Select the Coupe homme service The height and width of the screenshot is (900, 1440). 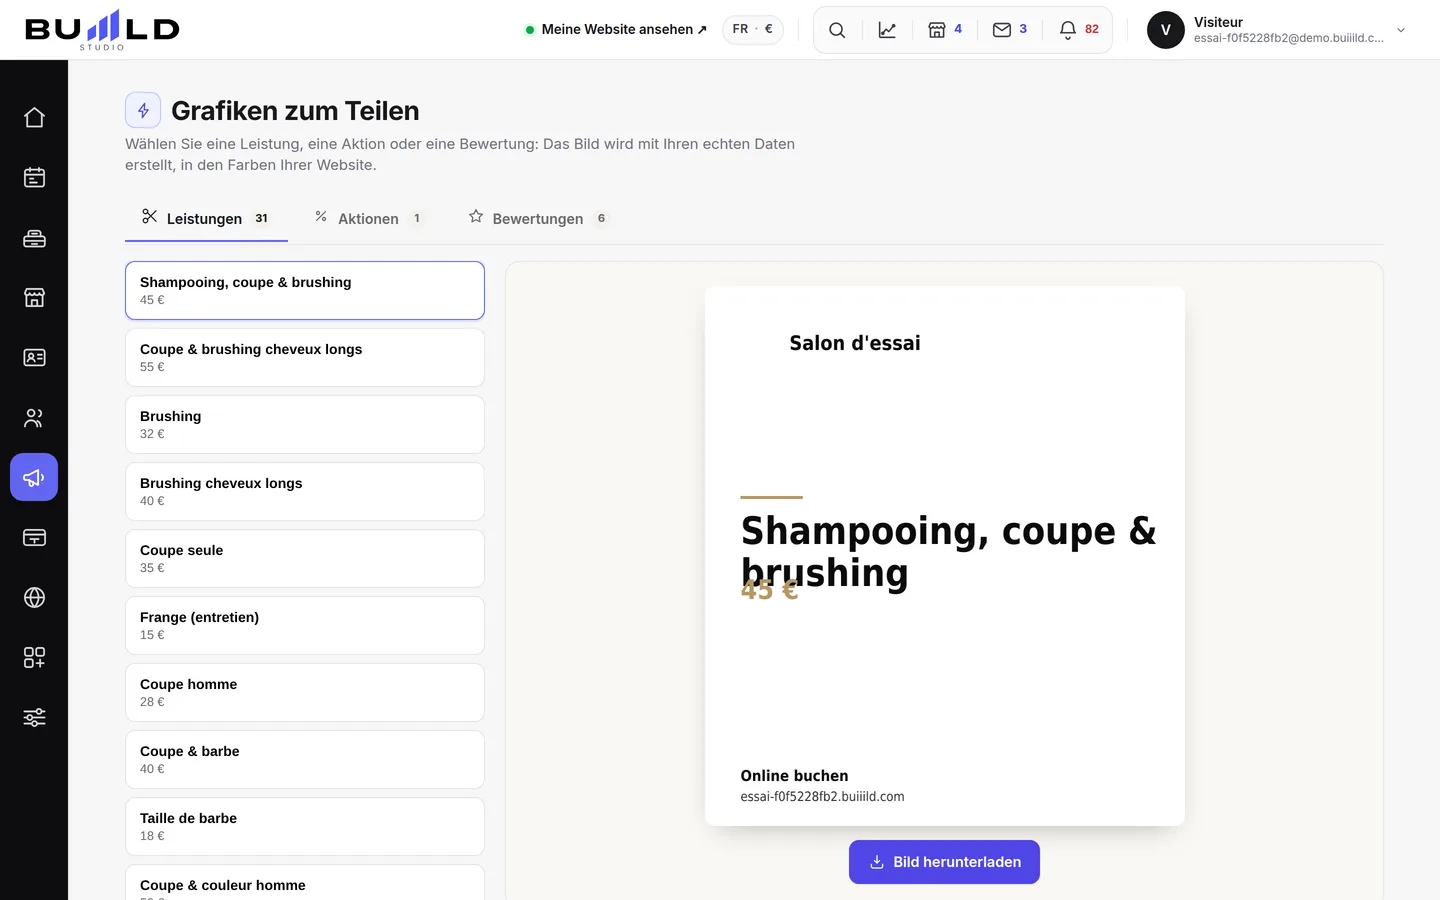(x=305, y=693)
